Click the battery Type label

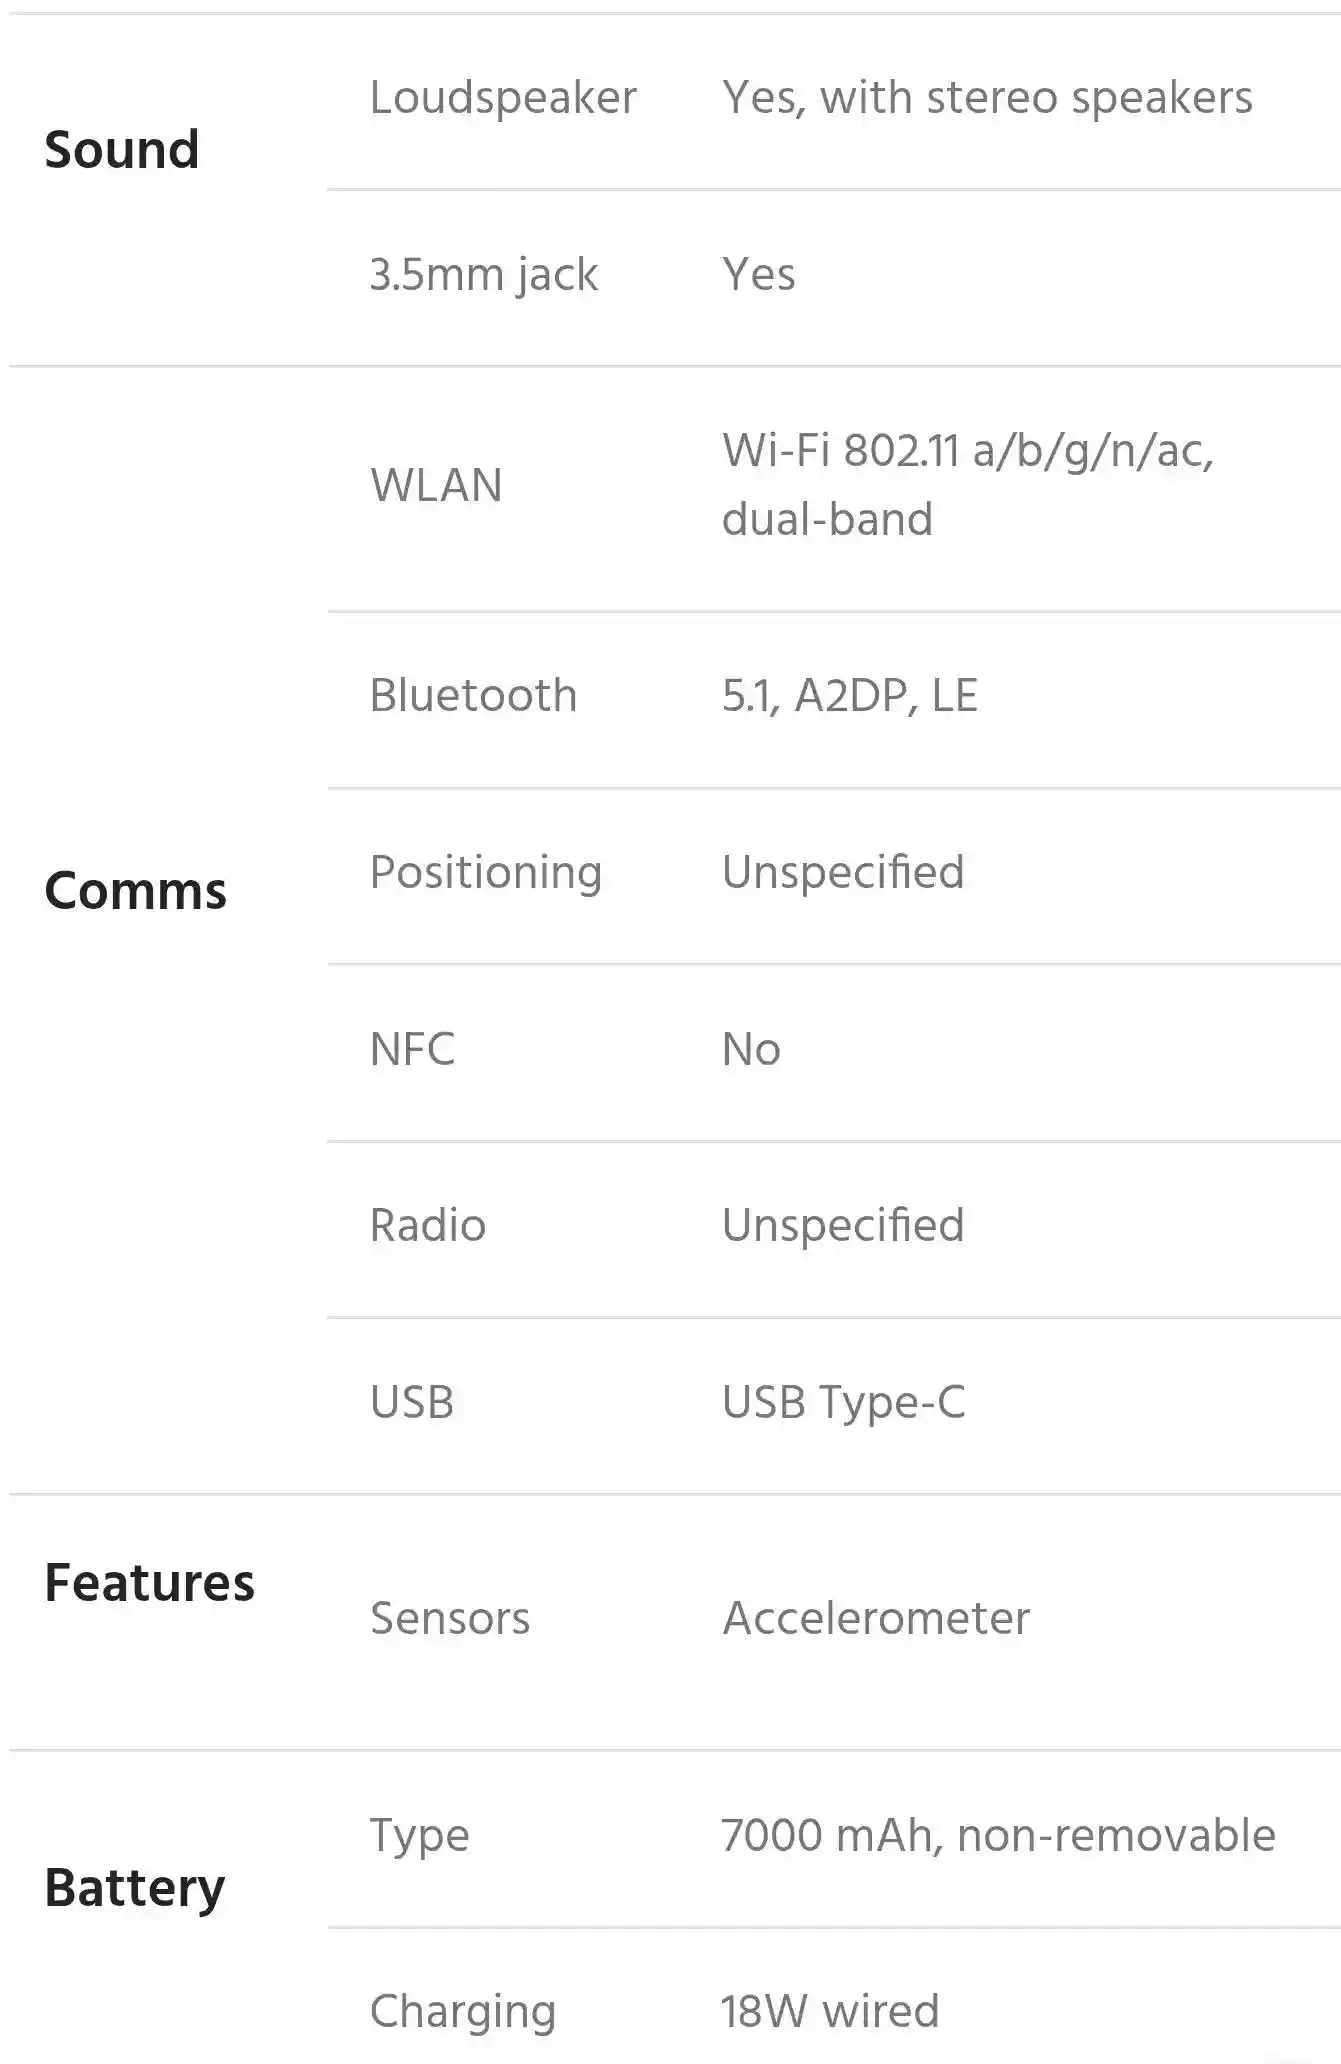pos(419,1836)
